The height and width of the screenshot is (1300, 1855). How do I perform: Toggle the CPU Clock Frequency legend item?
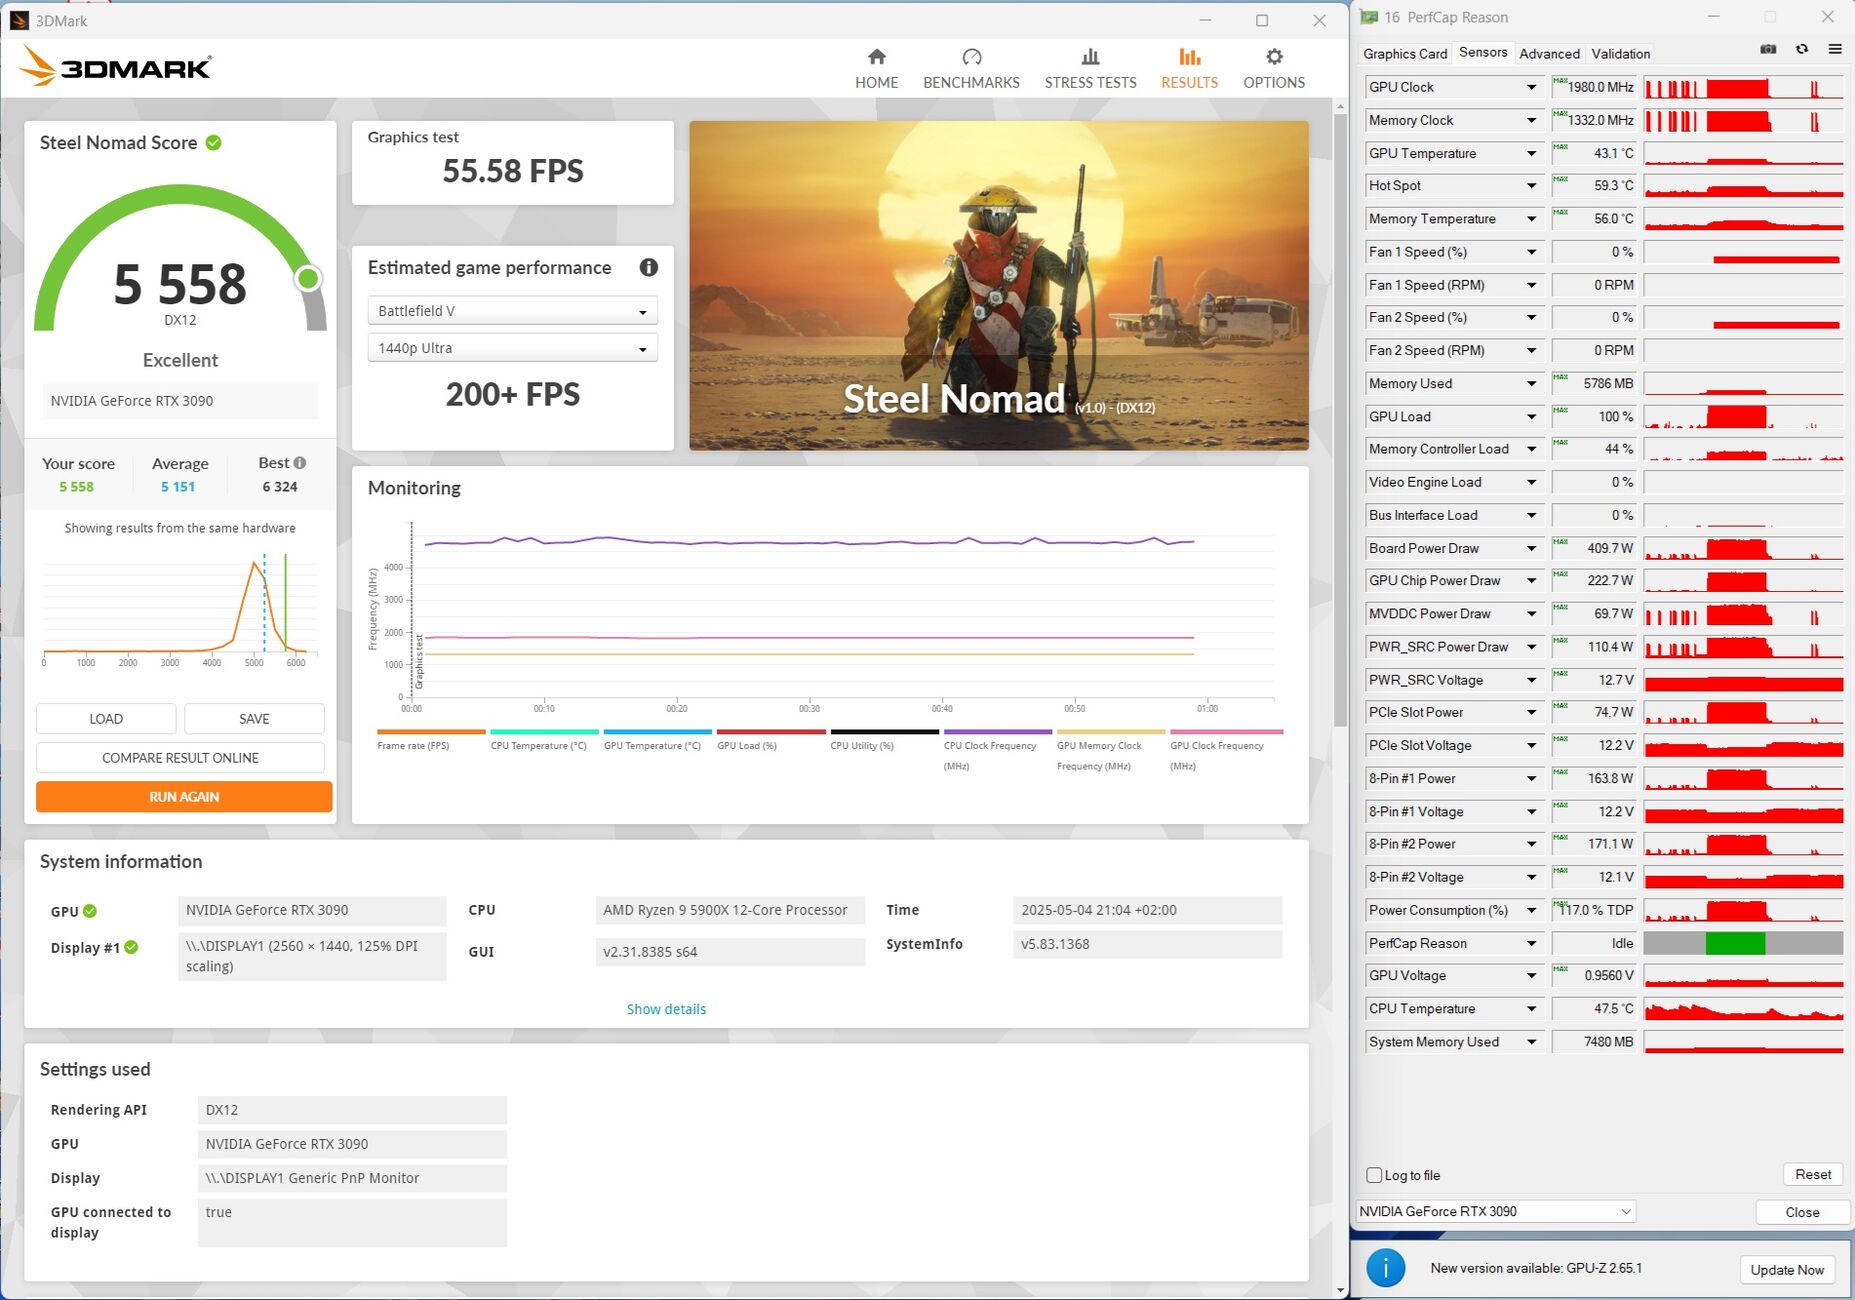pyautogui.click(x=997, y=750)
